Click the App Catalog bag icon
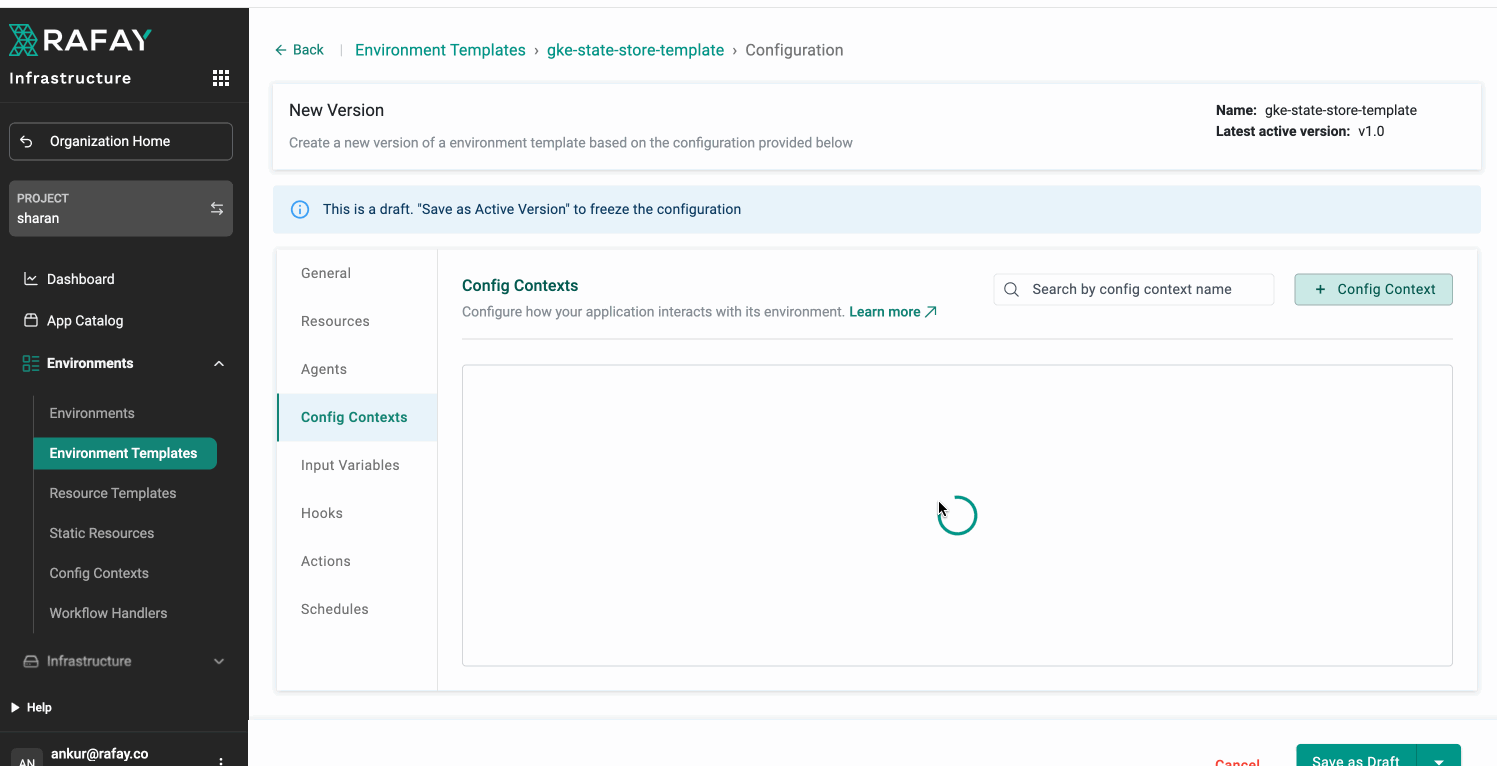 [31, 321]
